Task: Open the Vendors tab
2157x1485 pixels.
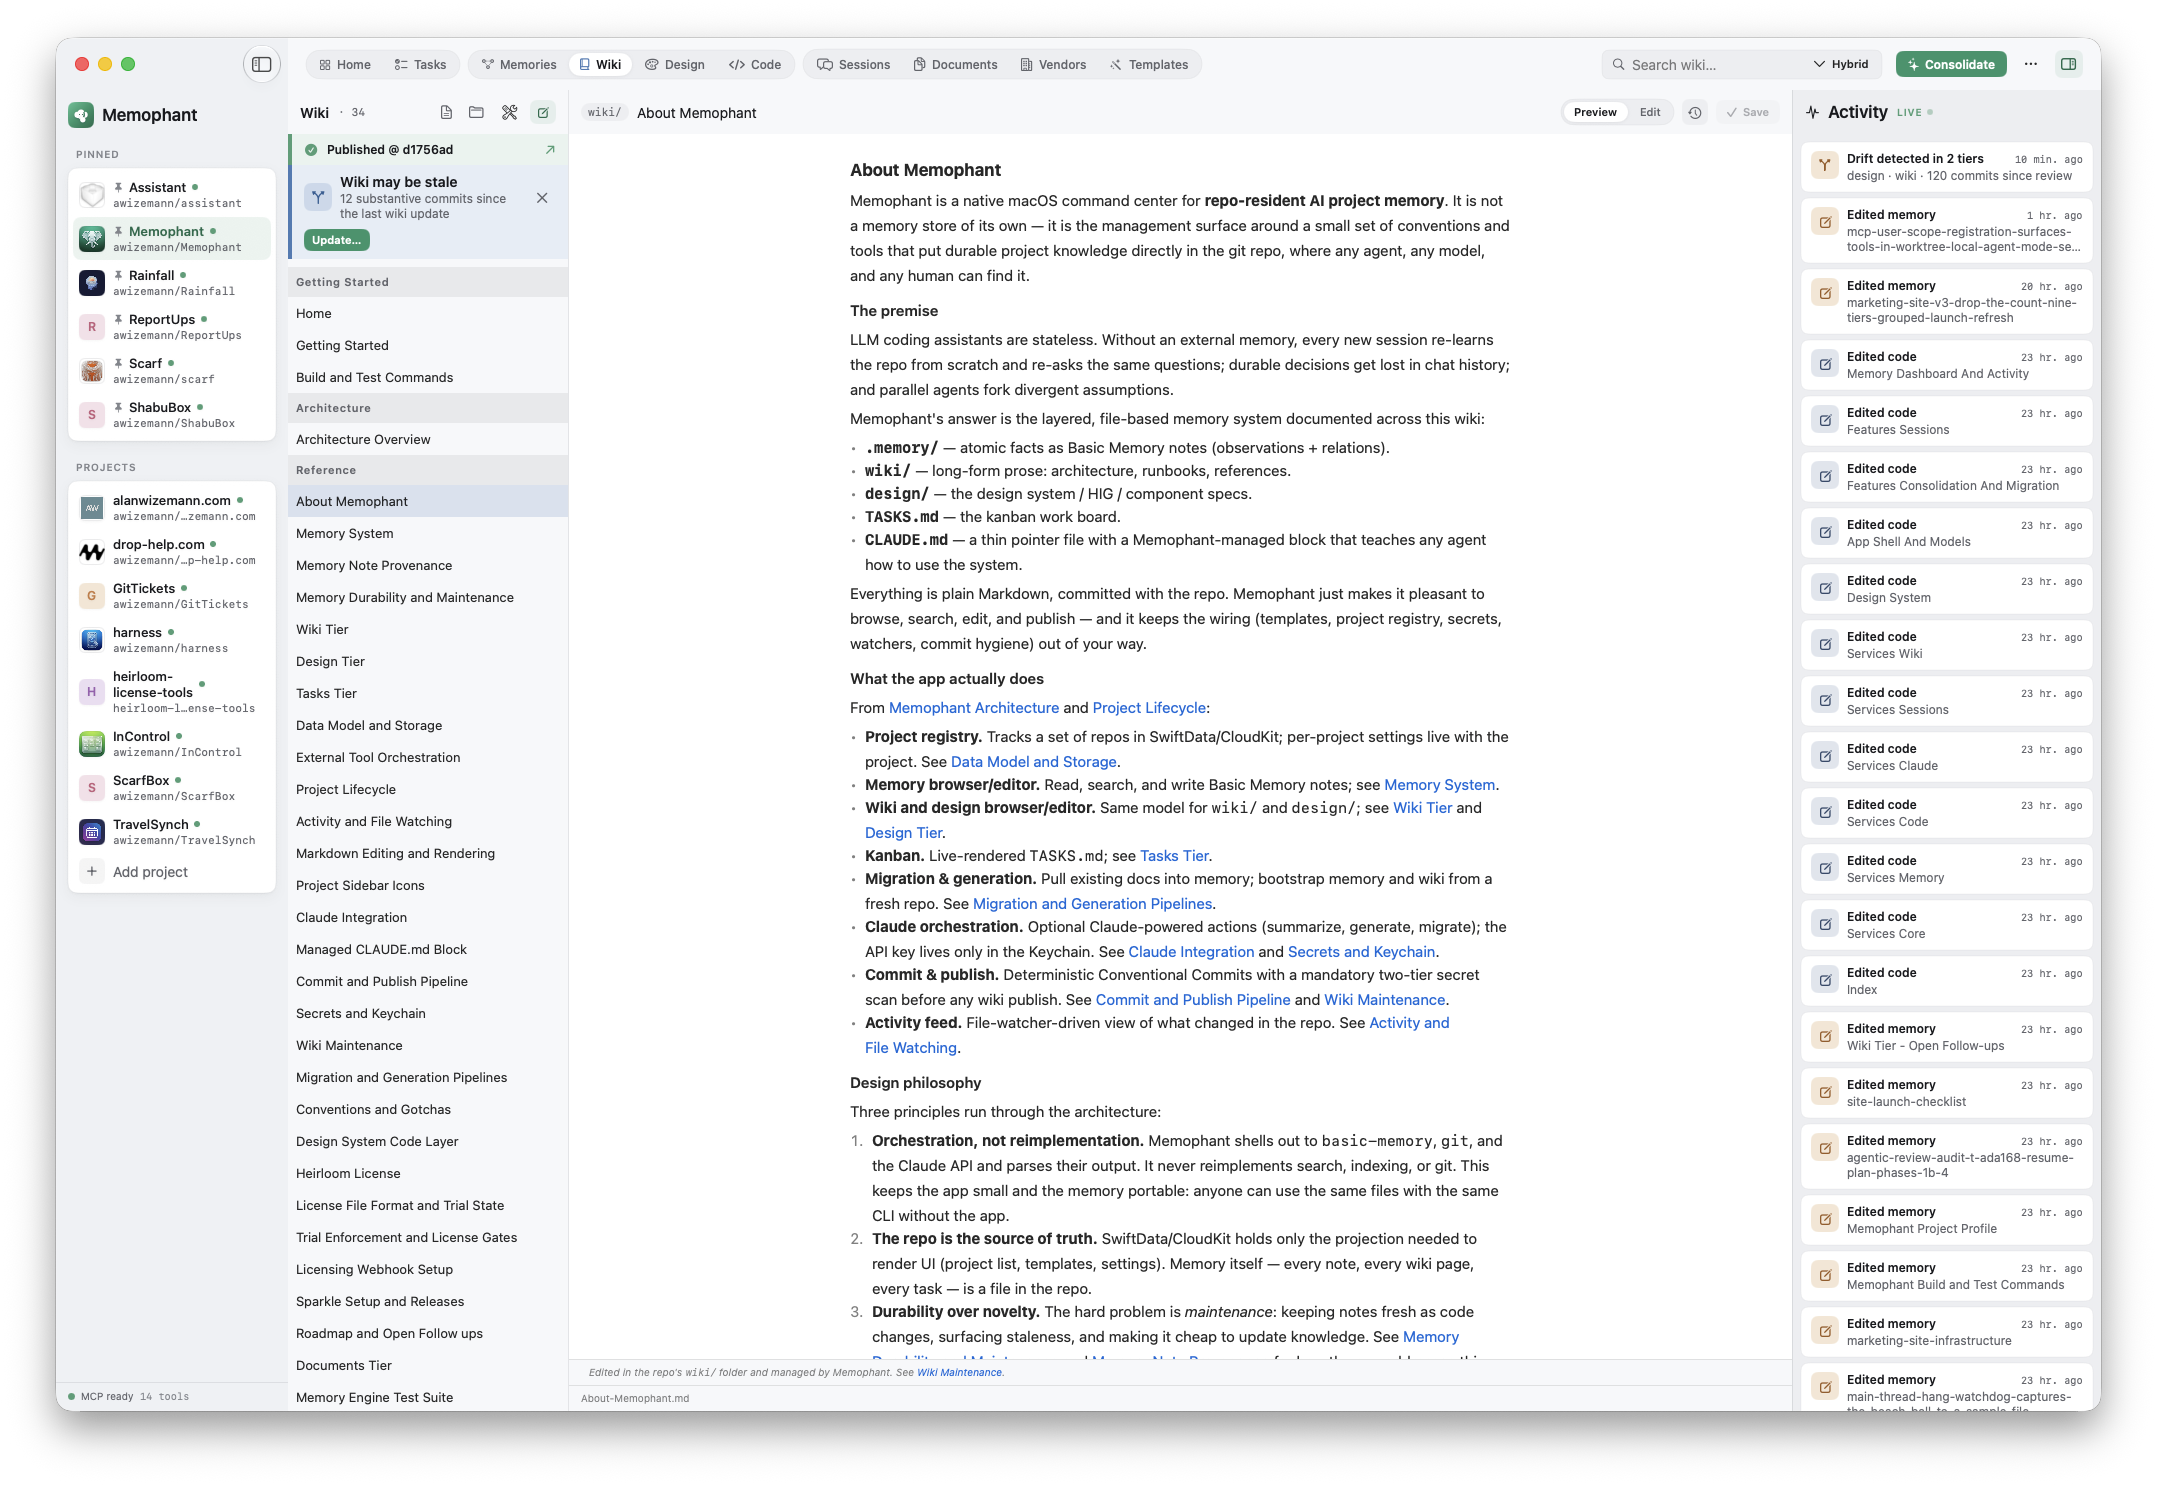Action: 1053,64
